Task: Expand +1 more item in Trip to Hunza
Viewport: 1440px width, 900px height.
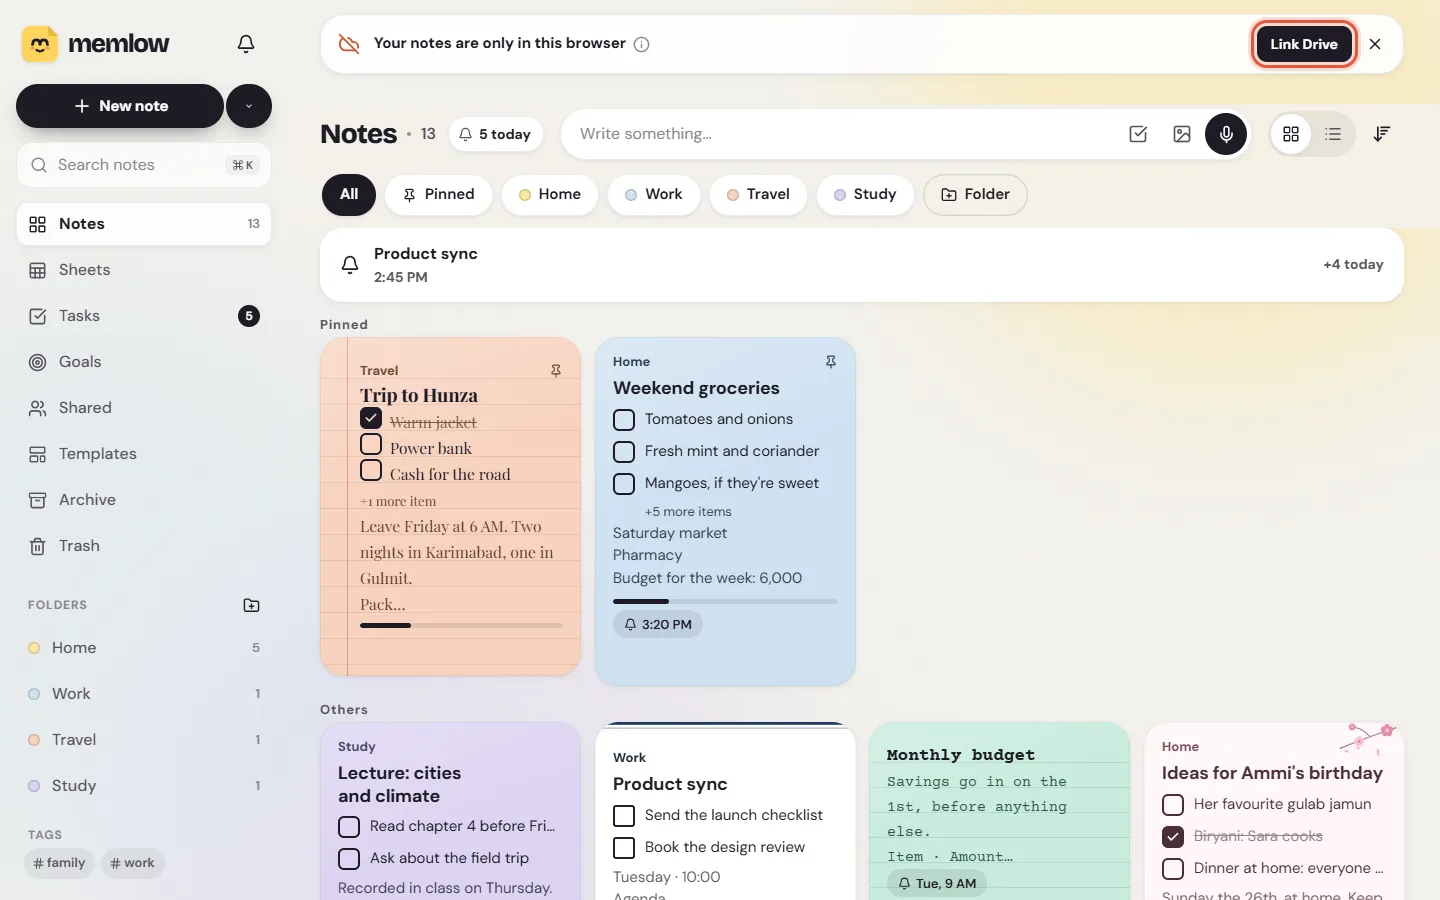Action: point(398,502)
